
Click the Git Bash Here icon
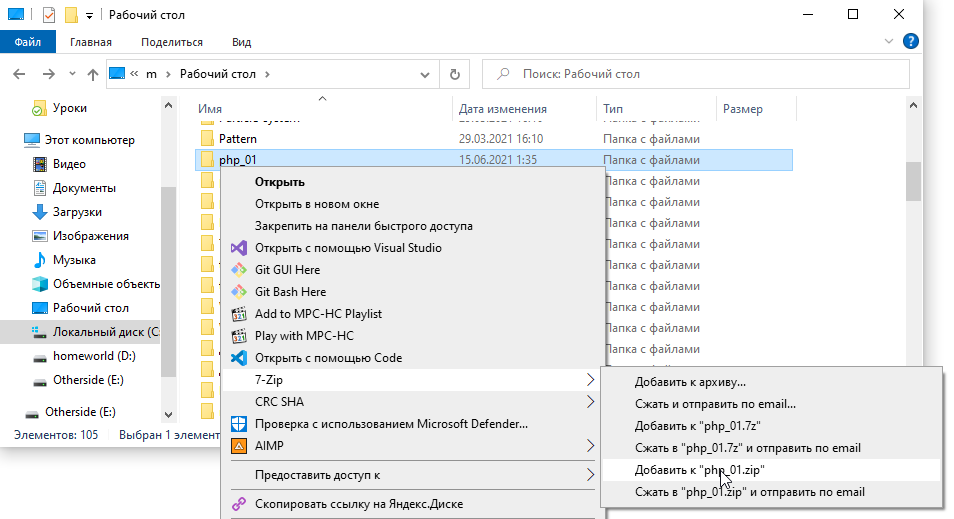coord(238,292)
